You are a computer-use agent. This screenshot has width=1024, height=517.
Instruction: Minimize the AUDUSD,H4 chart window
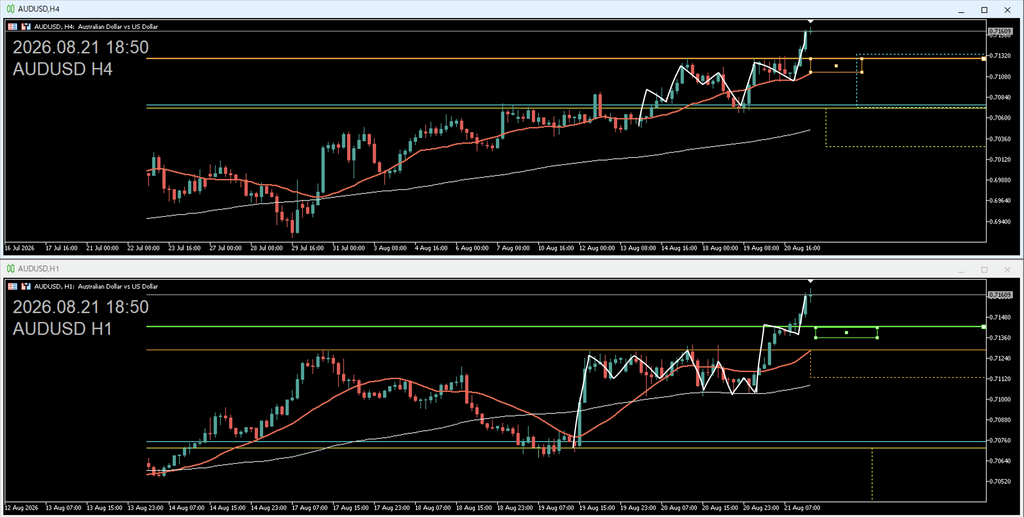point(961,10)
